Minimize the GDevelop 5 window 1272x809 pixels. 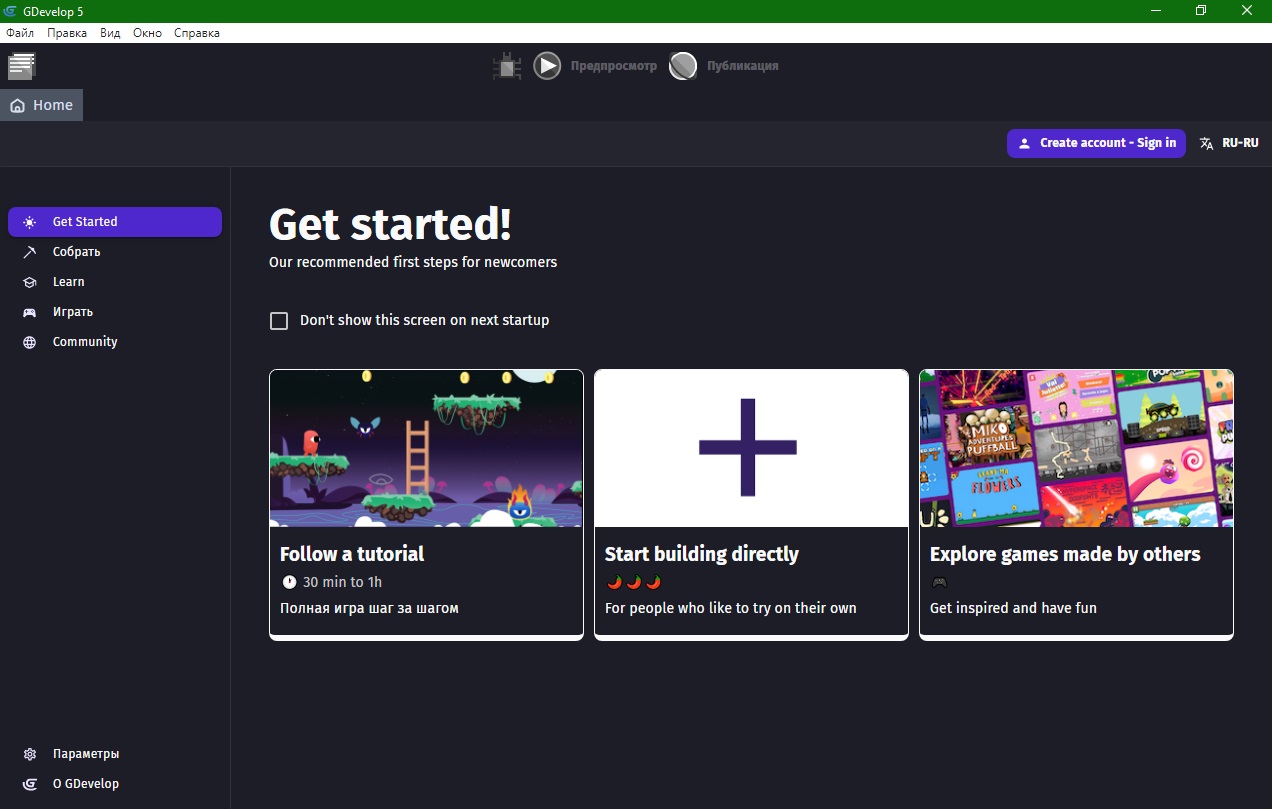click(1155, 11)
